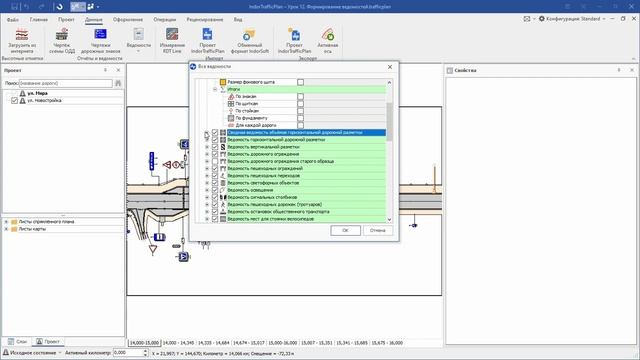Image resolution: width=640 pixels, height=360 pixels.
Task: Click import Проект IndorTrafficPlan icon
Action: point(207,34)
